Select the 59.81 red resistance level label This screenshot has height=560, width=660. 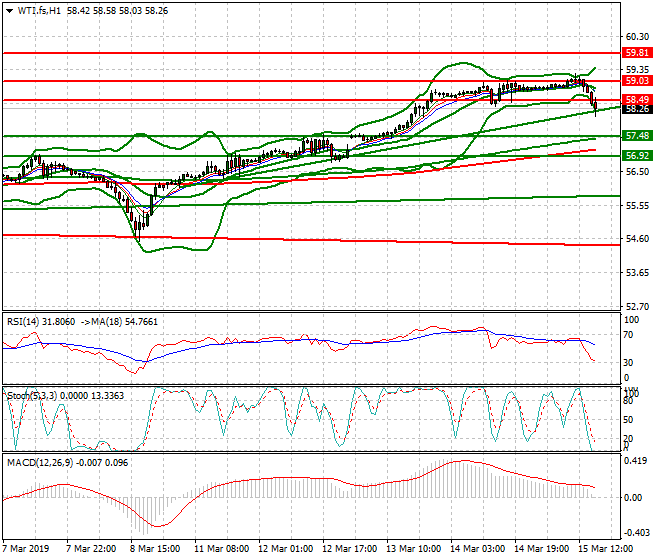click(x=637, y=53)
